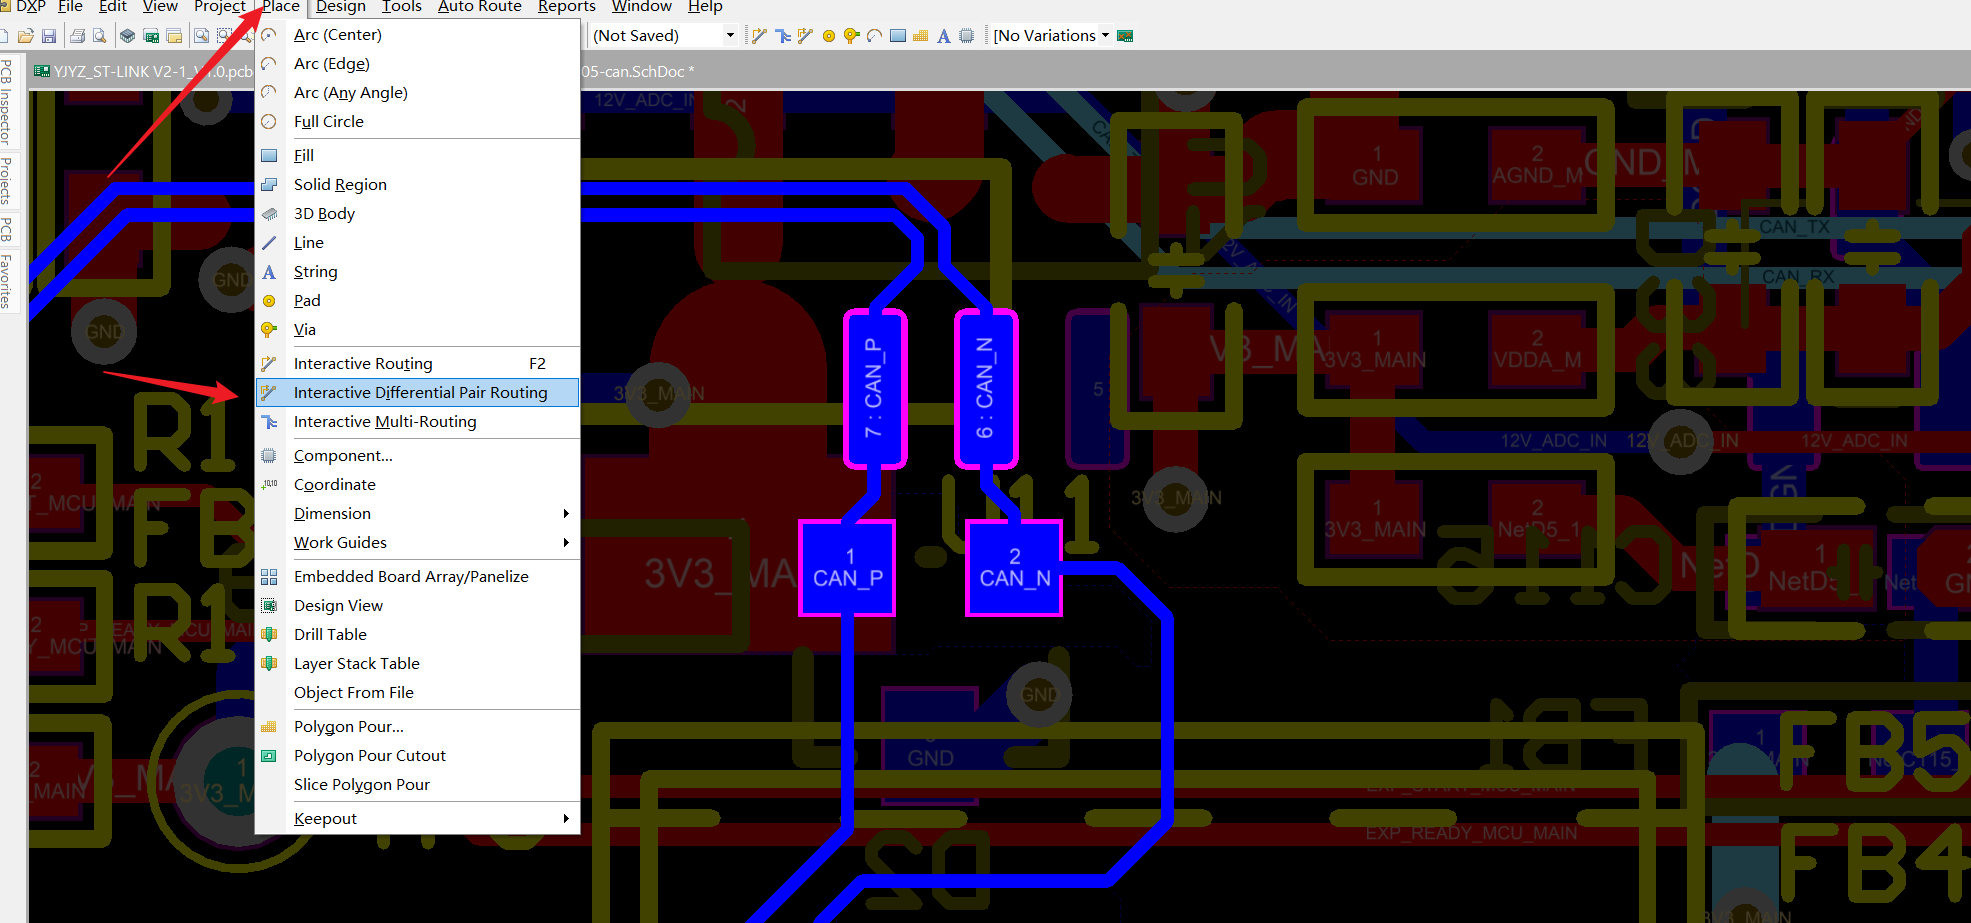Click the variants board icon beside No Variations
This screenshot has height=923, width=1971.
tap(1125, 36)
